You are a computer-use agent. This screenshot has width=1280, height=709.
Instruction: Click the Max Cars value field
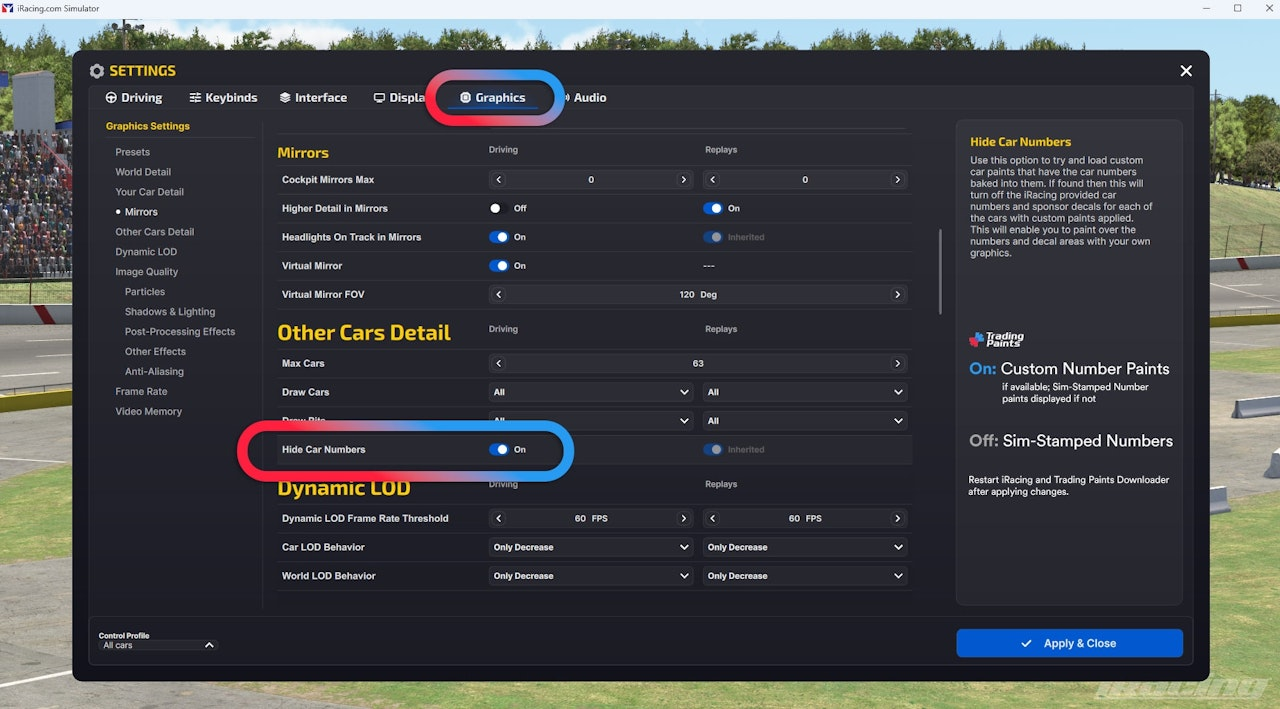coord(698,364)
